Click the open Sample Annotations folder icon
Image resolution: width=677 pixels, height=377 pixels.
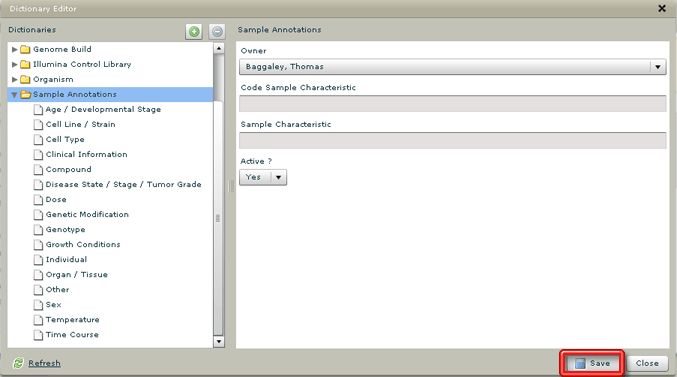tap(26, 94)
